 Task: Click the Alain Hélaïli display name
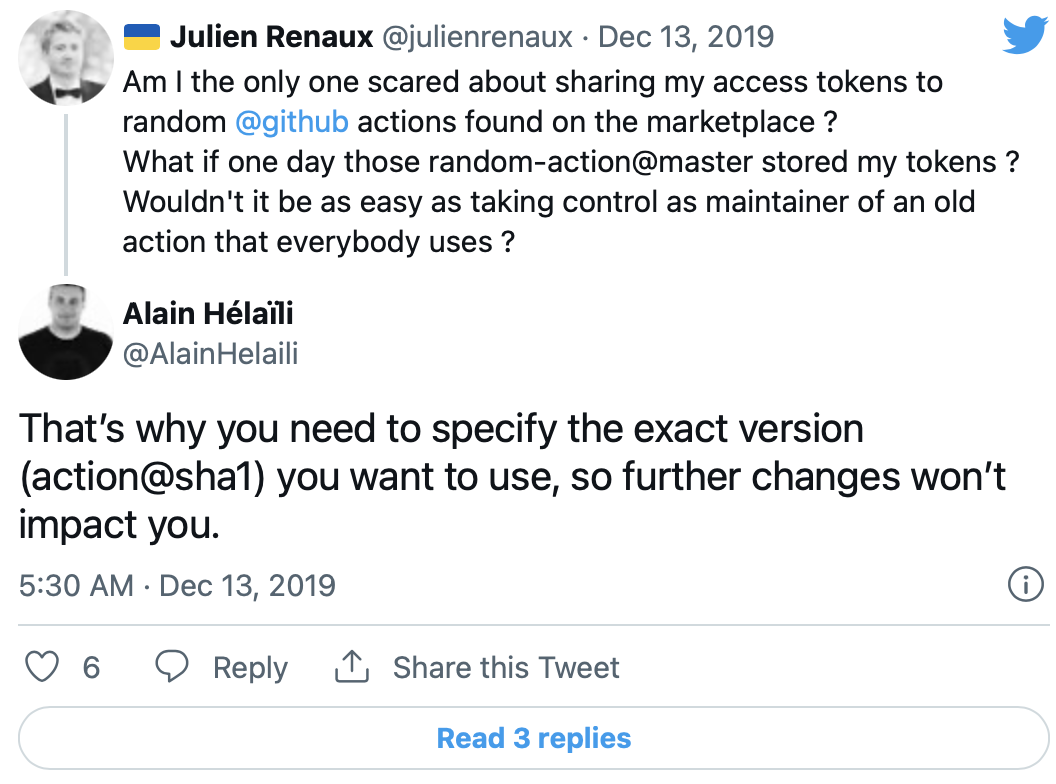pyautogui.click(x=208, y=313)
